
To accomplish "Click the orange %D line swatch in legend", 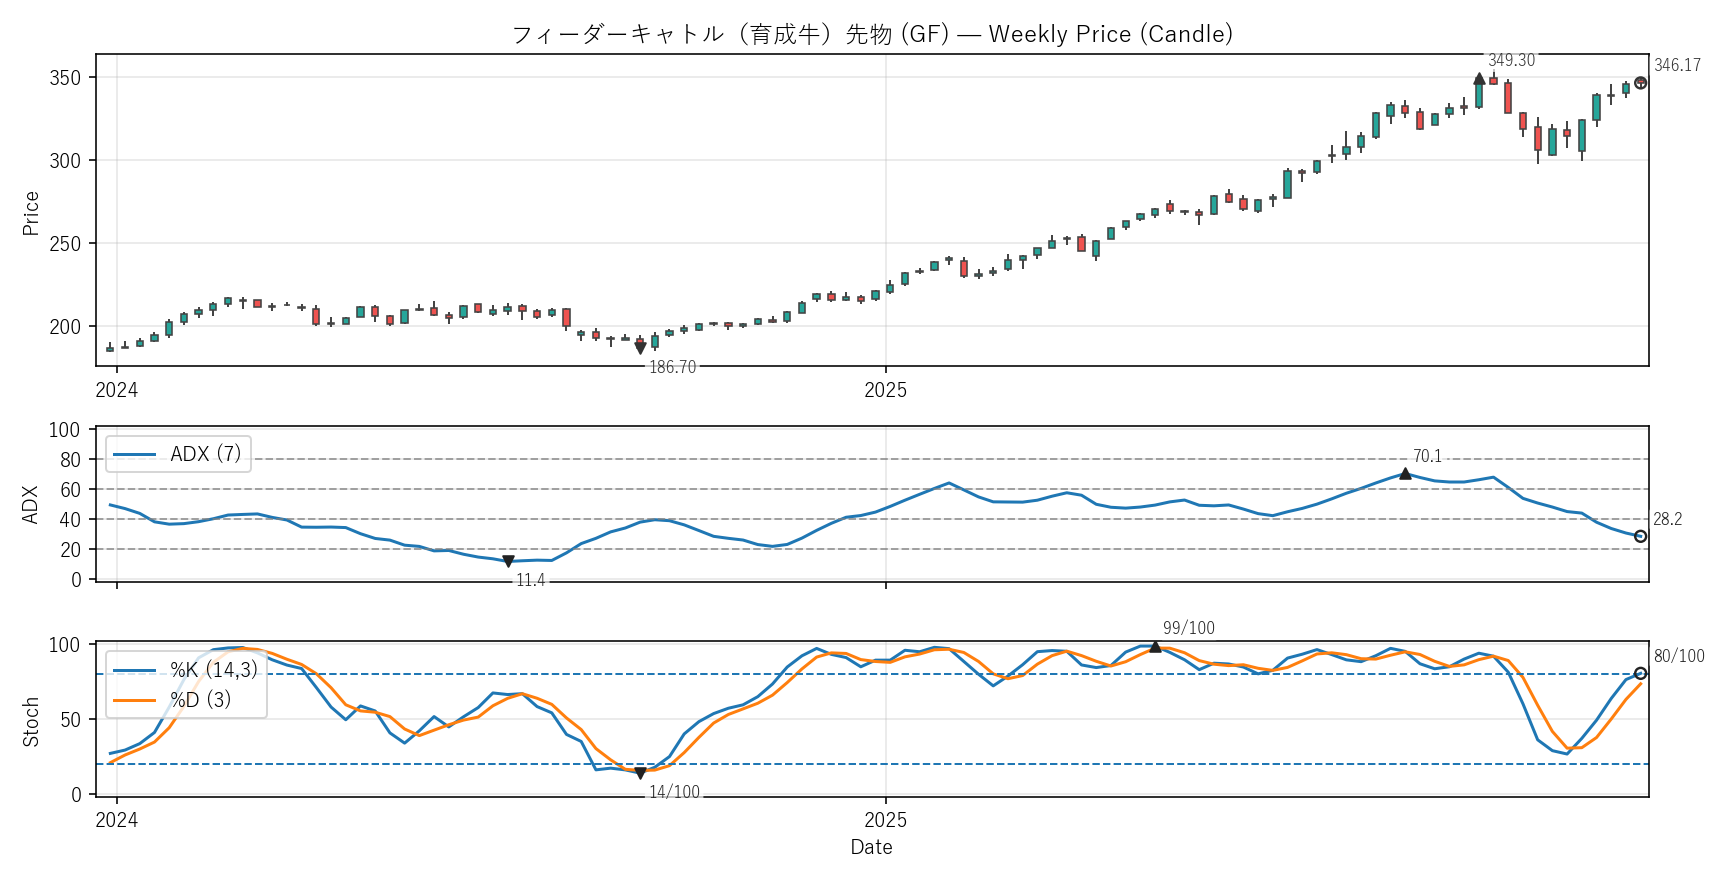I will tap(135, 700).
